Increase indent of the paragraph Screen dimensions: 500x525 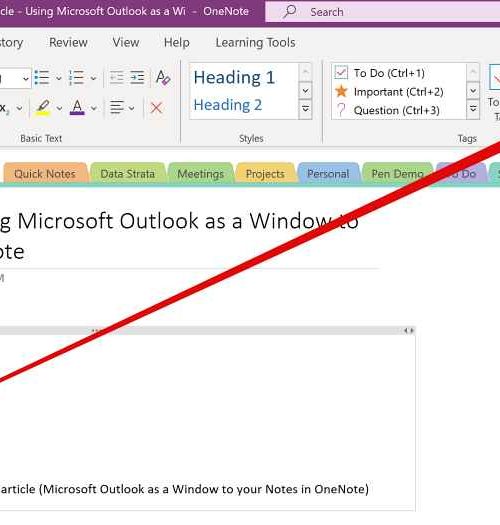point(137,78)
